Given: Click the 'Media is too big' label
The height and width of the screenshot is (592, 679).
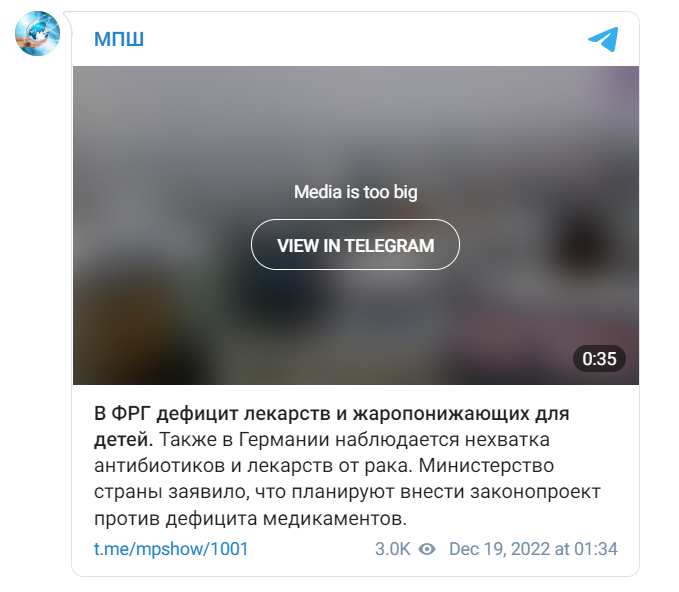Looking at the screenshot, I should pos(356,192).
